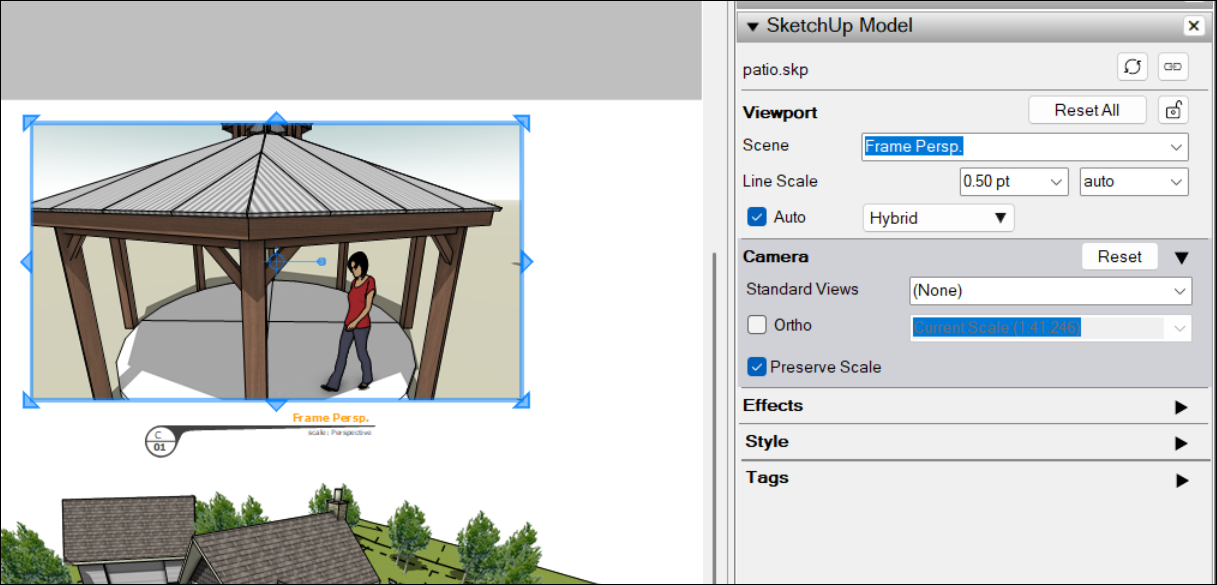Expand the Effects section
Image resolution: width=1217 pixels, height=585 pixels.
pyautogui.click(x=1182, y=405)
